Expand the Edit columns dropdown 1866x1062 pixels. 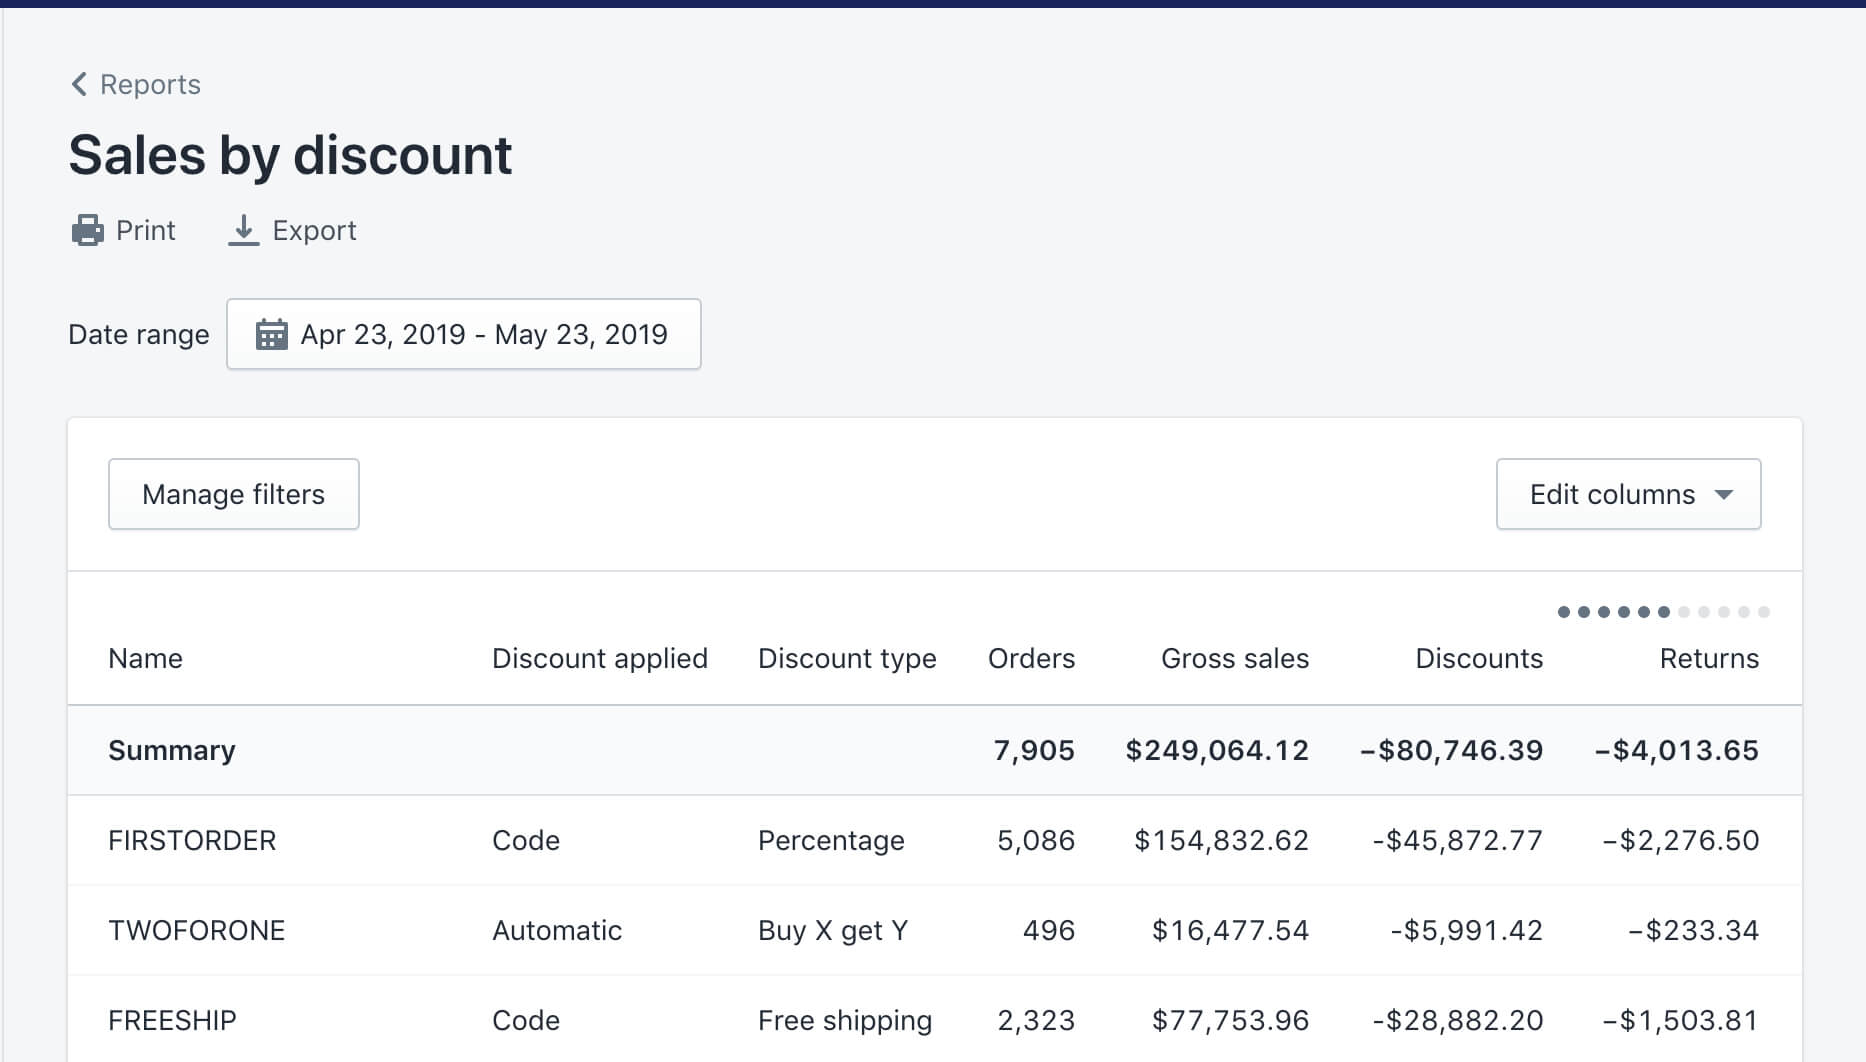click(x=1629, y=494)
